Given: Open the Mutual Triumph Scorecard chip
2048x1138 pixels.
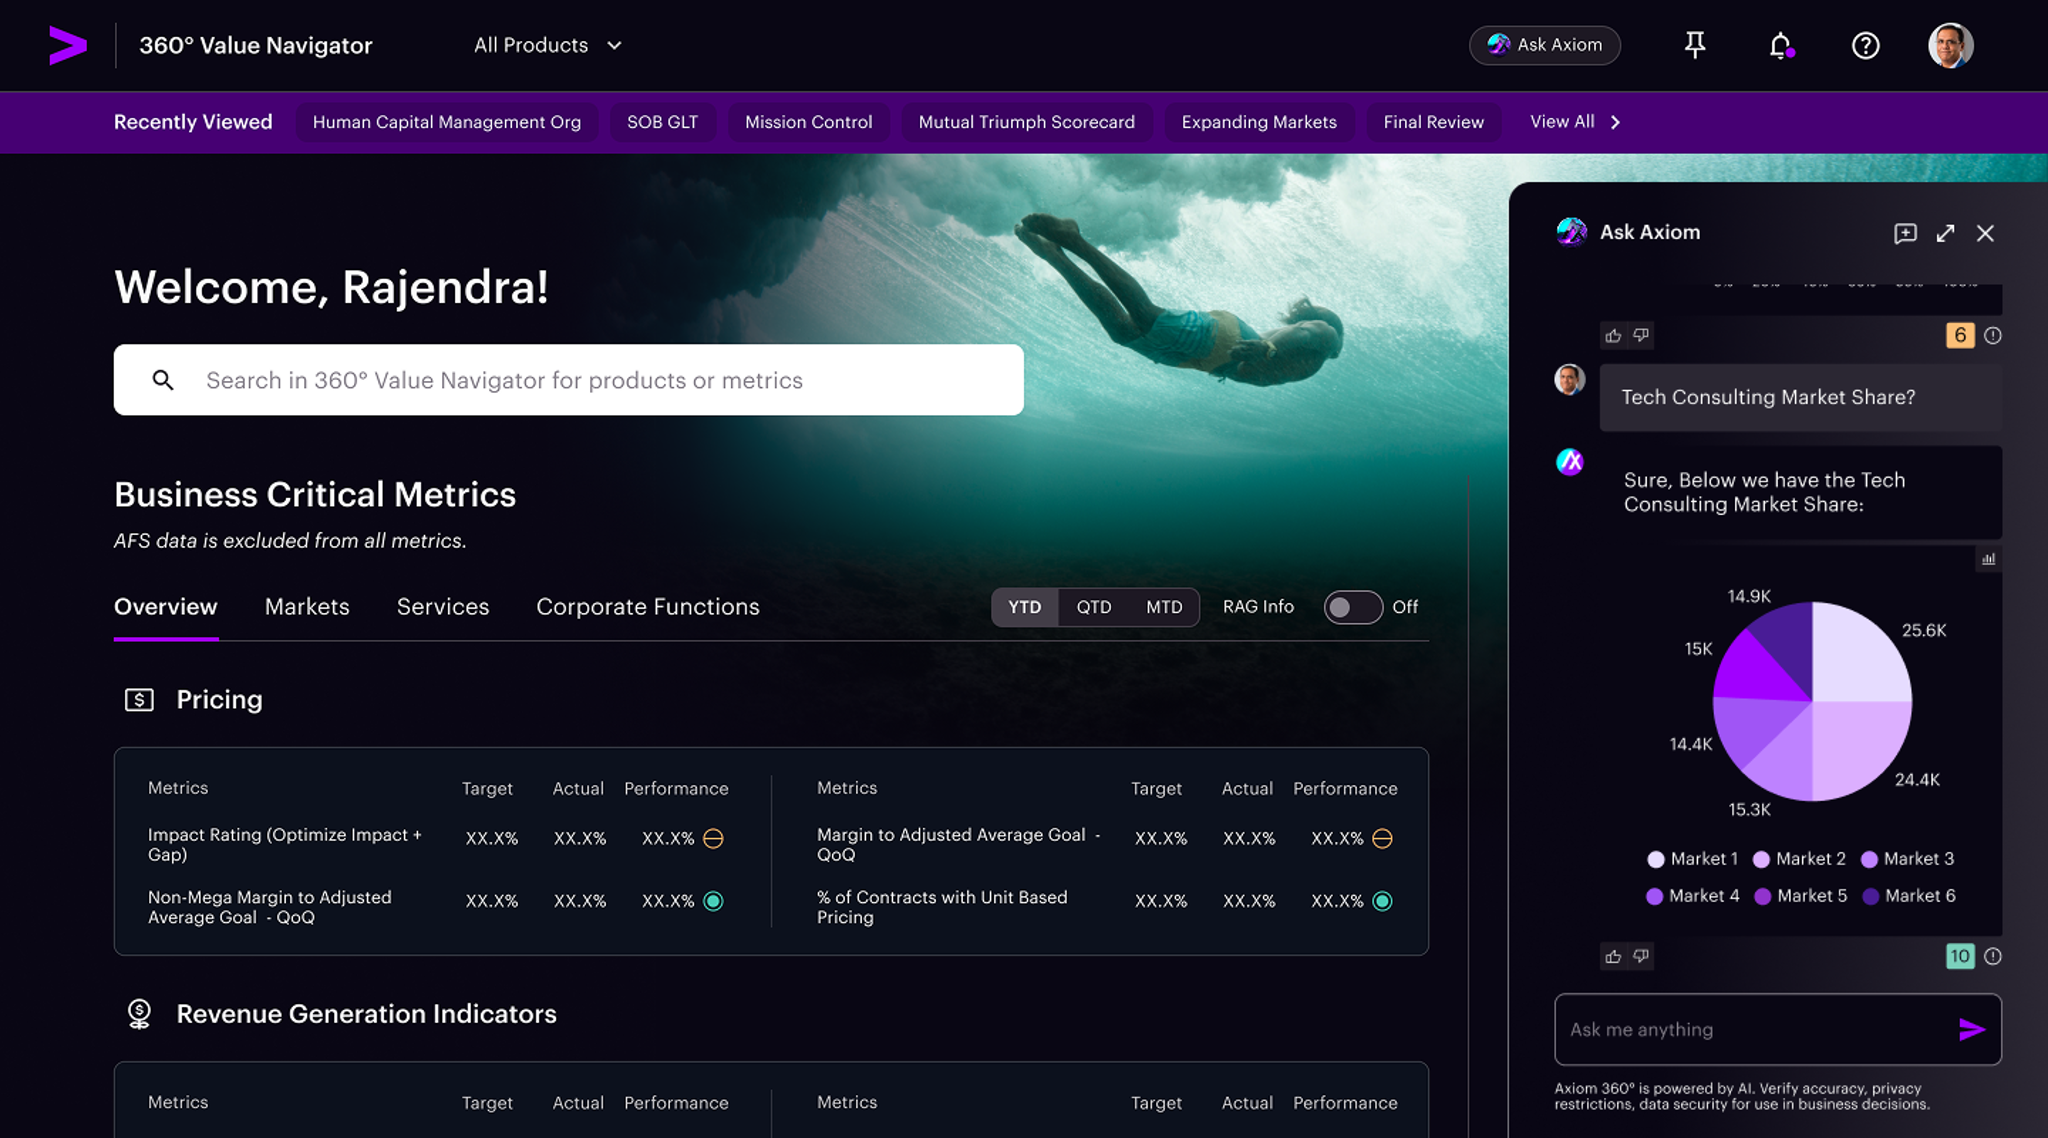Looking at the screenshot, I should pos(1027,122).
